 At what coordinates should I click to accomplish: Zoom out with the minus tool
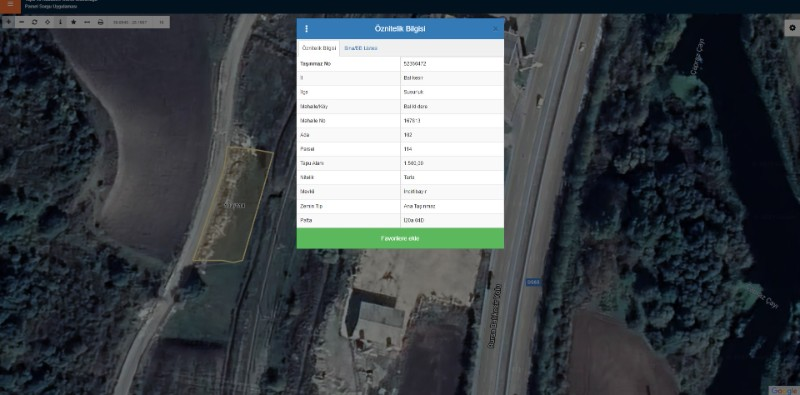(21, 22)
